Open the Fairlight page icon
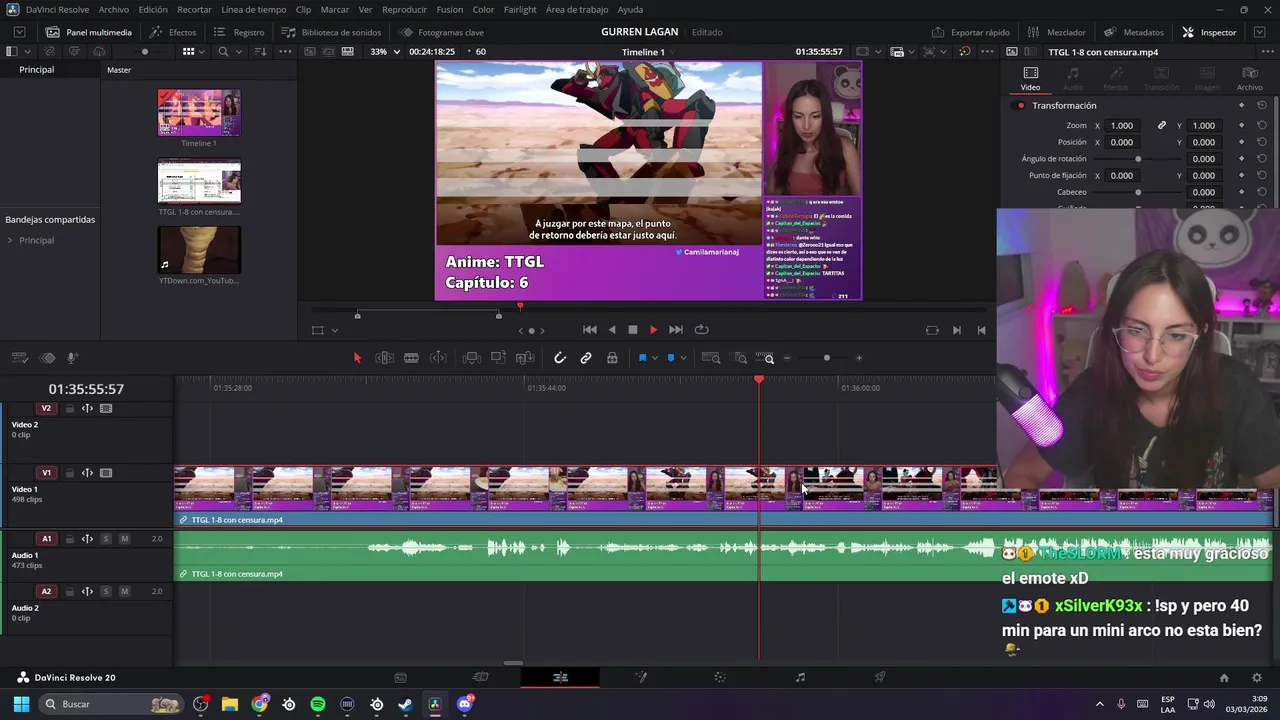 [x=800, y=677]
